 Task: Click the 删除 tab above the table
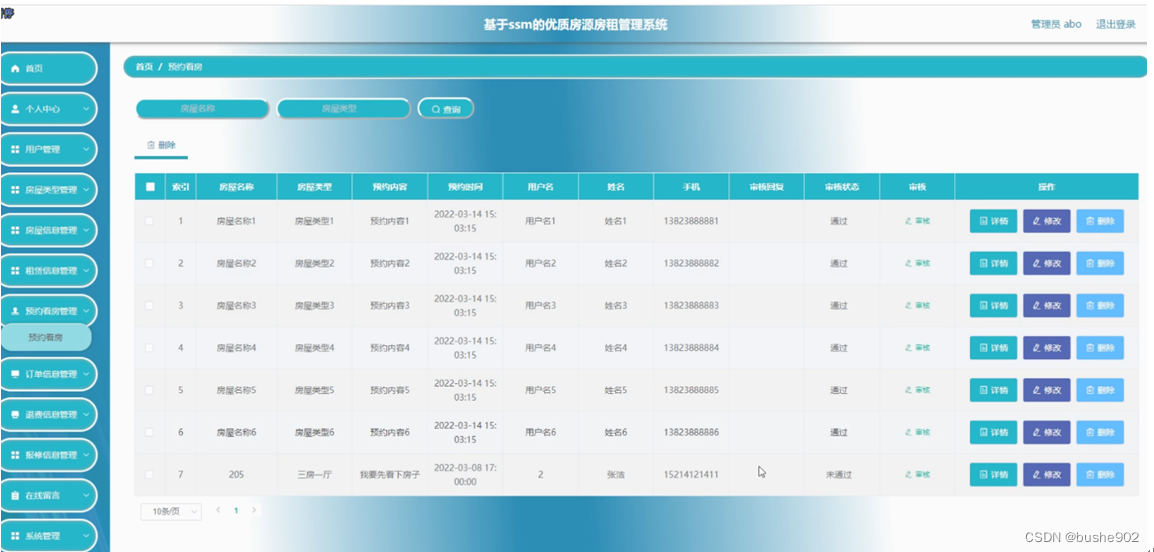click(161, 145)
